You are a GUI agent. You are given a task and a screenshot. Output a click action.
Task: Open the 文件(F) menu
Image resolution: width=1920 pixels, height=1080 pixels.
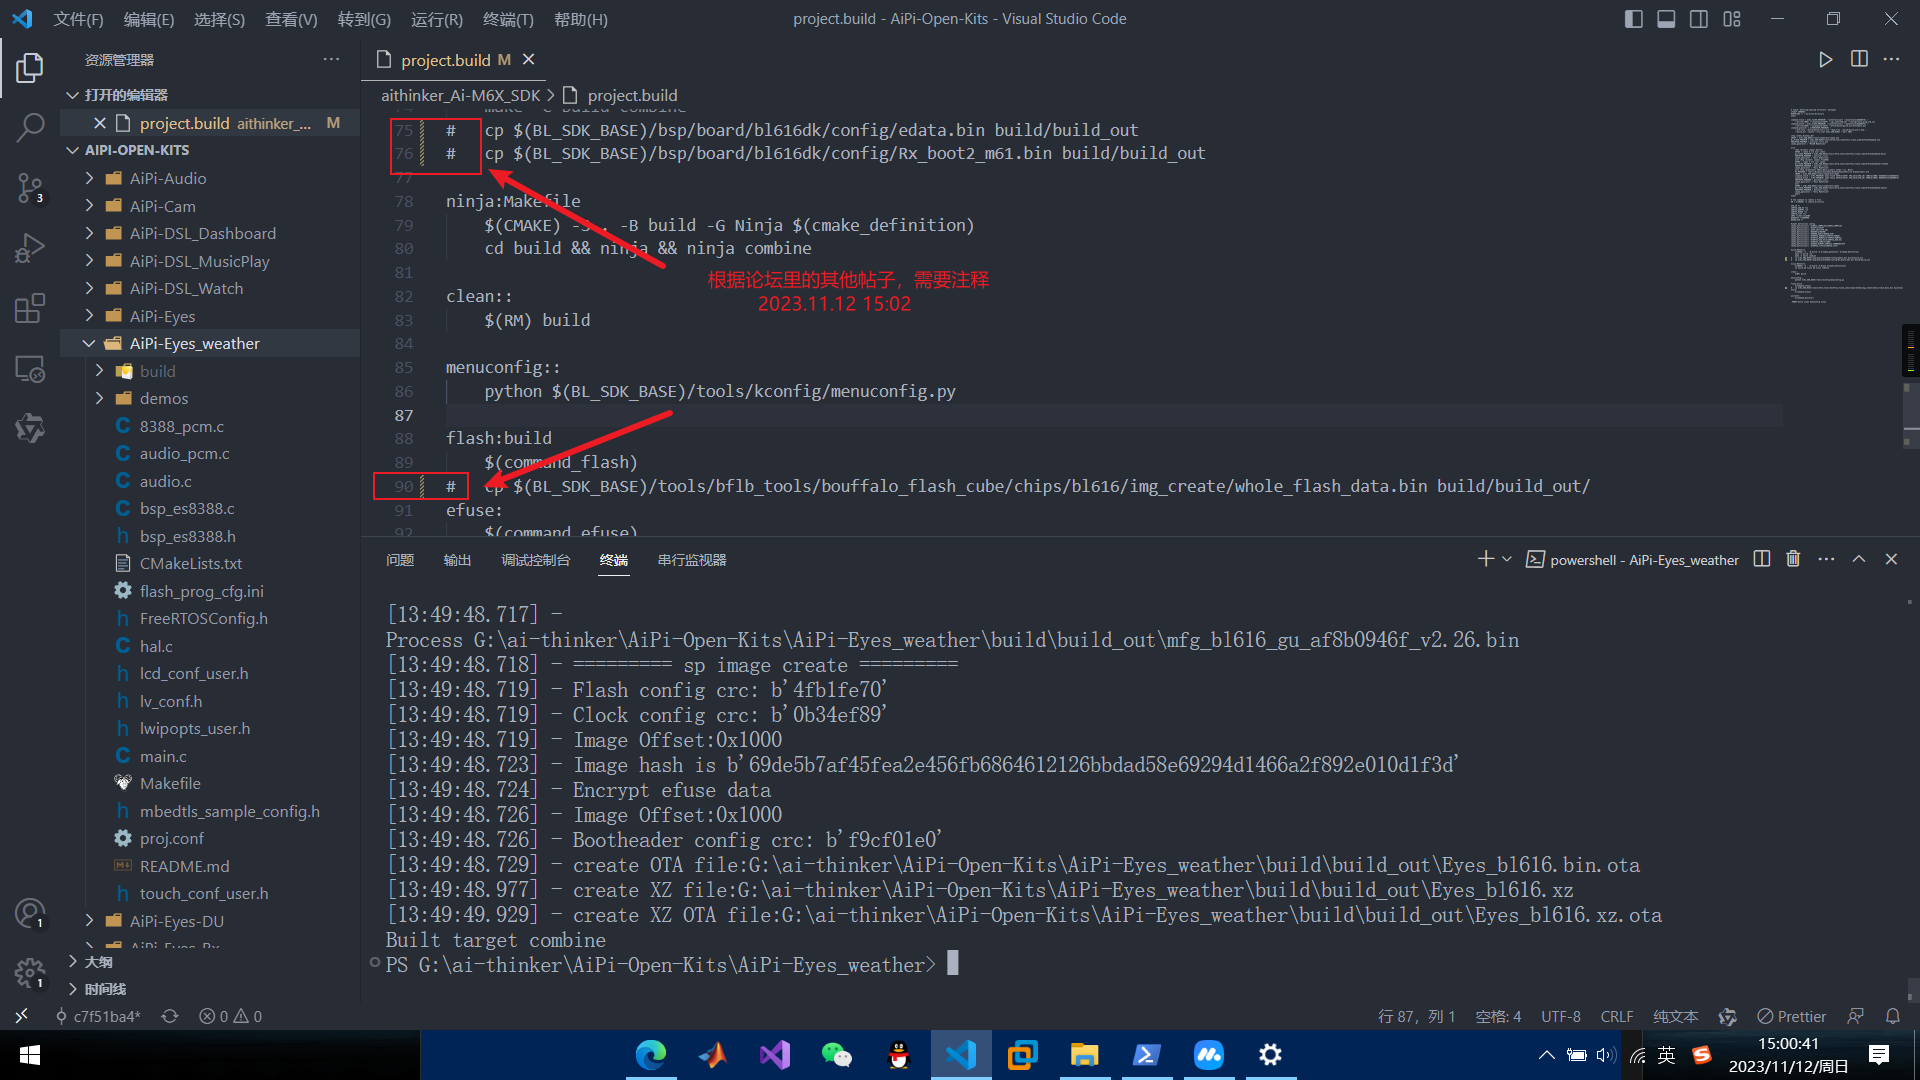78,19
